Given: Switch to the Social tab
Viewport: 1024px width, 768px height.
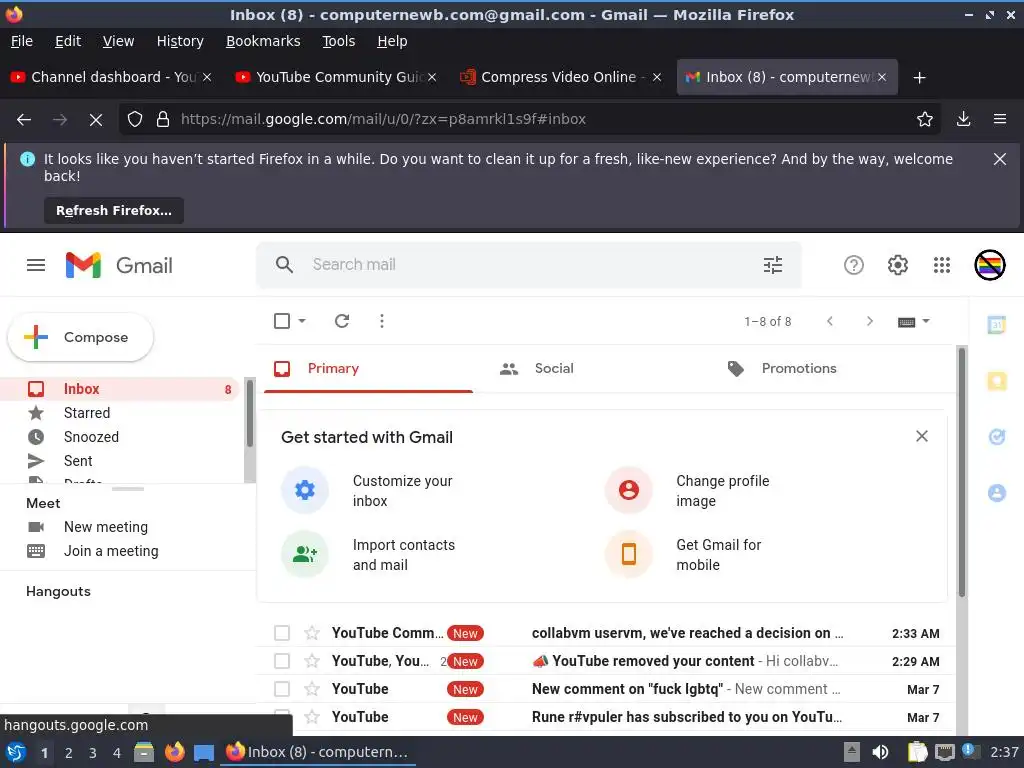Looking at the screenshot, I should 553,368.
